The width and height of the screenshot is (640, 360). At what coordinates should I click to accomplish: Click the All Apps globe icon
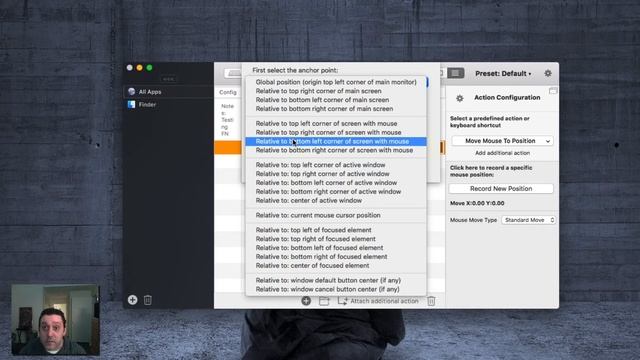point(131,92)
